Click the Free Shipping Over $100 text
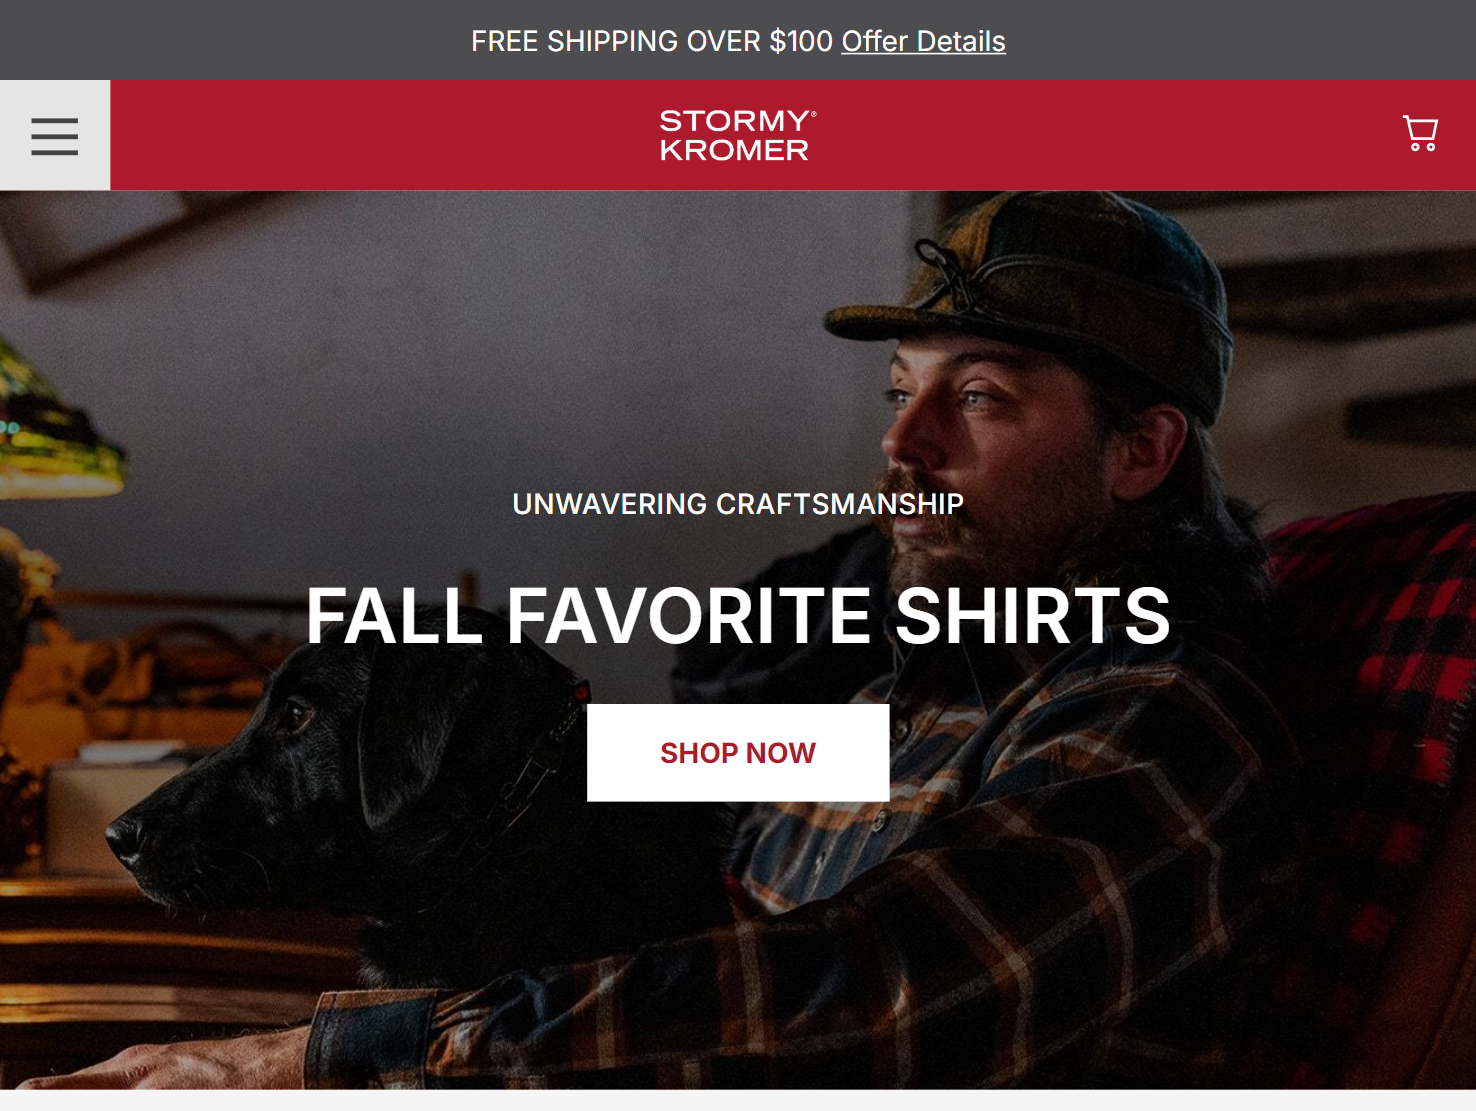This screenshot has width=1476, height=1111. [x=652, y=41]
